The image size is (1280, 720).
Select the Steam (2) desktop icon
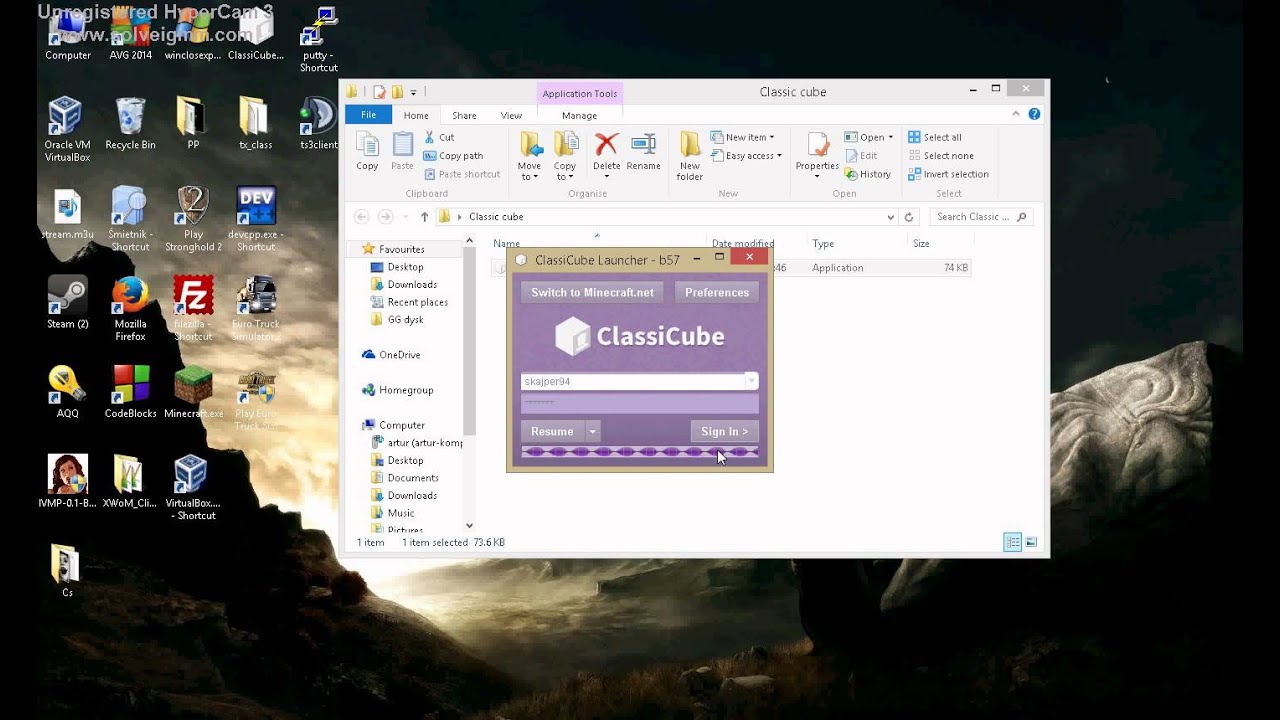[x=67, y=303]
